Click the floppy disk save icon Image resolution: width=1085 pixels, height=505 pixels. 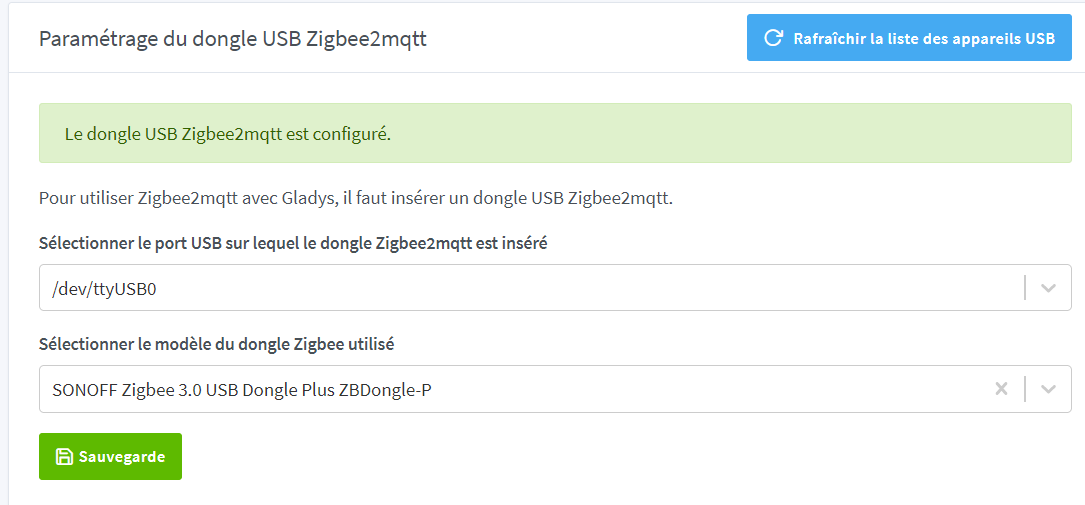pos(64,457)
